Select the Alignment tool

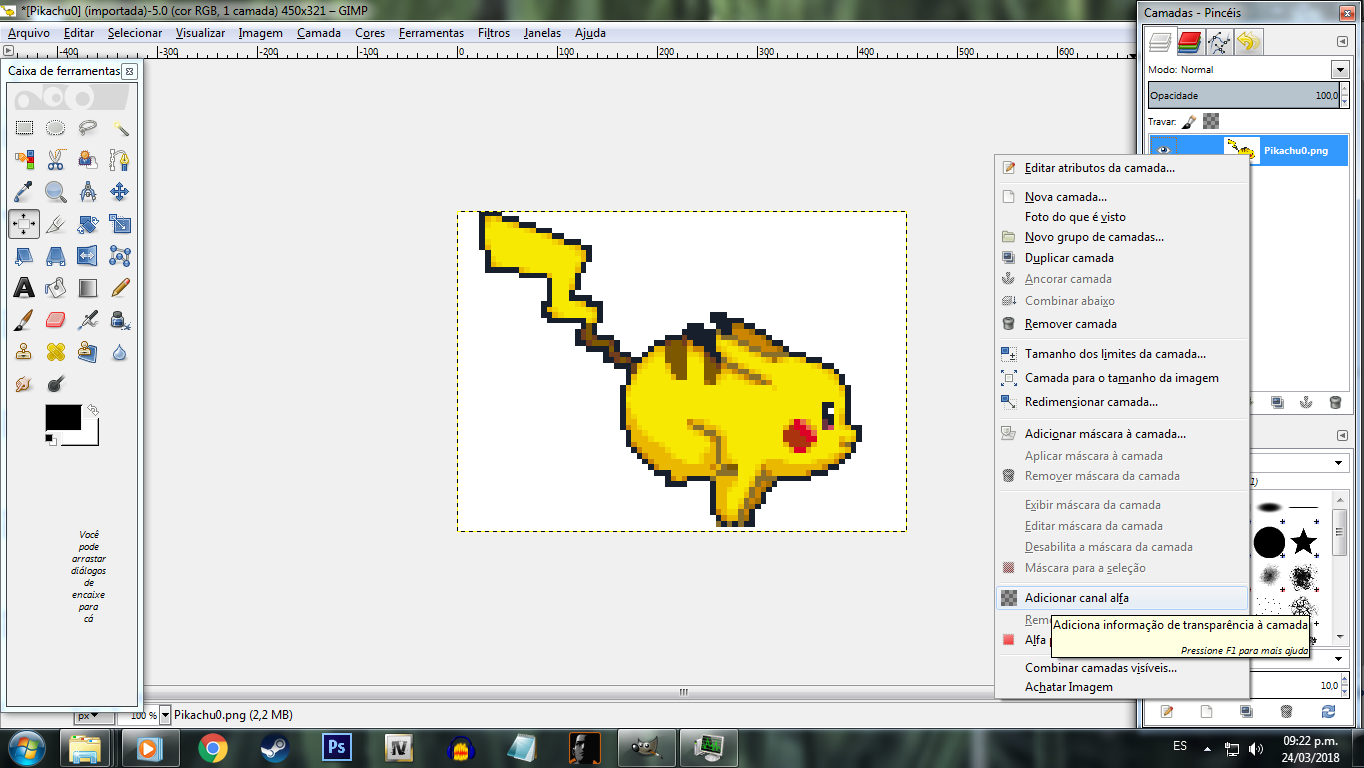click(24, 224)
